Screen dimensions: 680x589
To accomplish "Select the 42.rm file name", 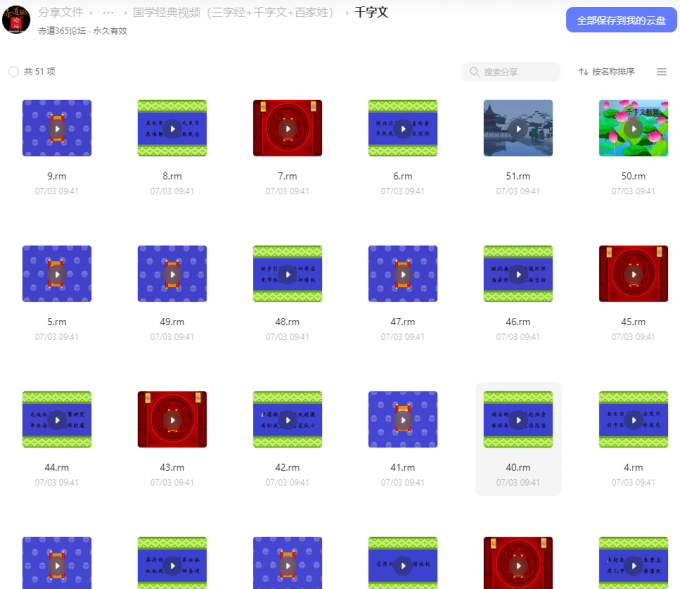I will coord(288,468).
